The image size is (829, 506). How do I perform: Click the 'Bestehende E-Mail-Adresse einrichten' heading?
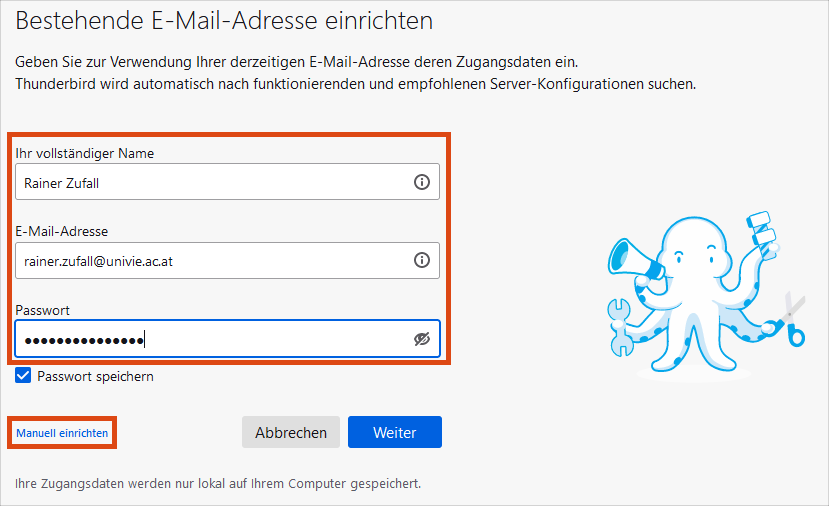click(224, 21)
